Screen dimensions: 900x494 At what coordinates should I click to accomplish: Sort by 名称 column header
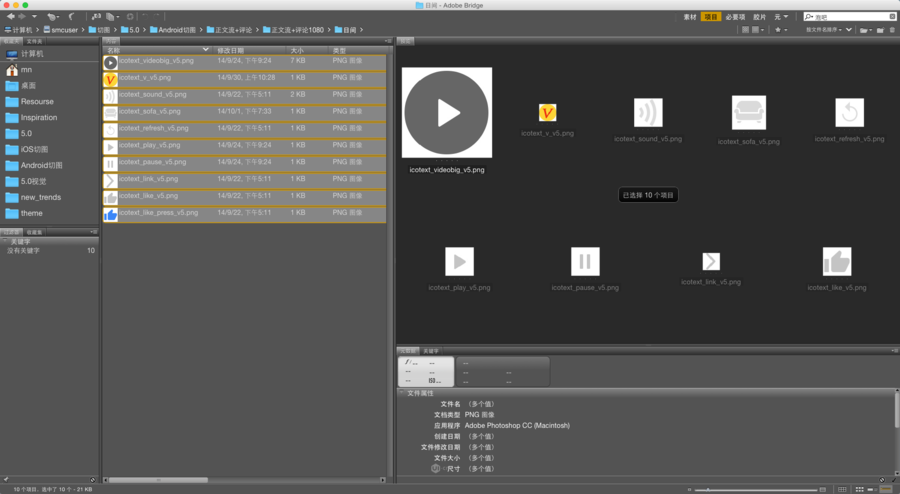[157, 50]
